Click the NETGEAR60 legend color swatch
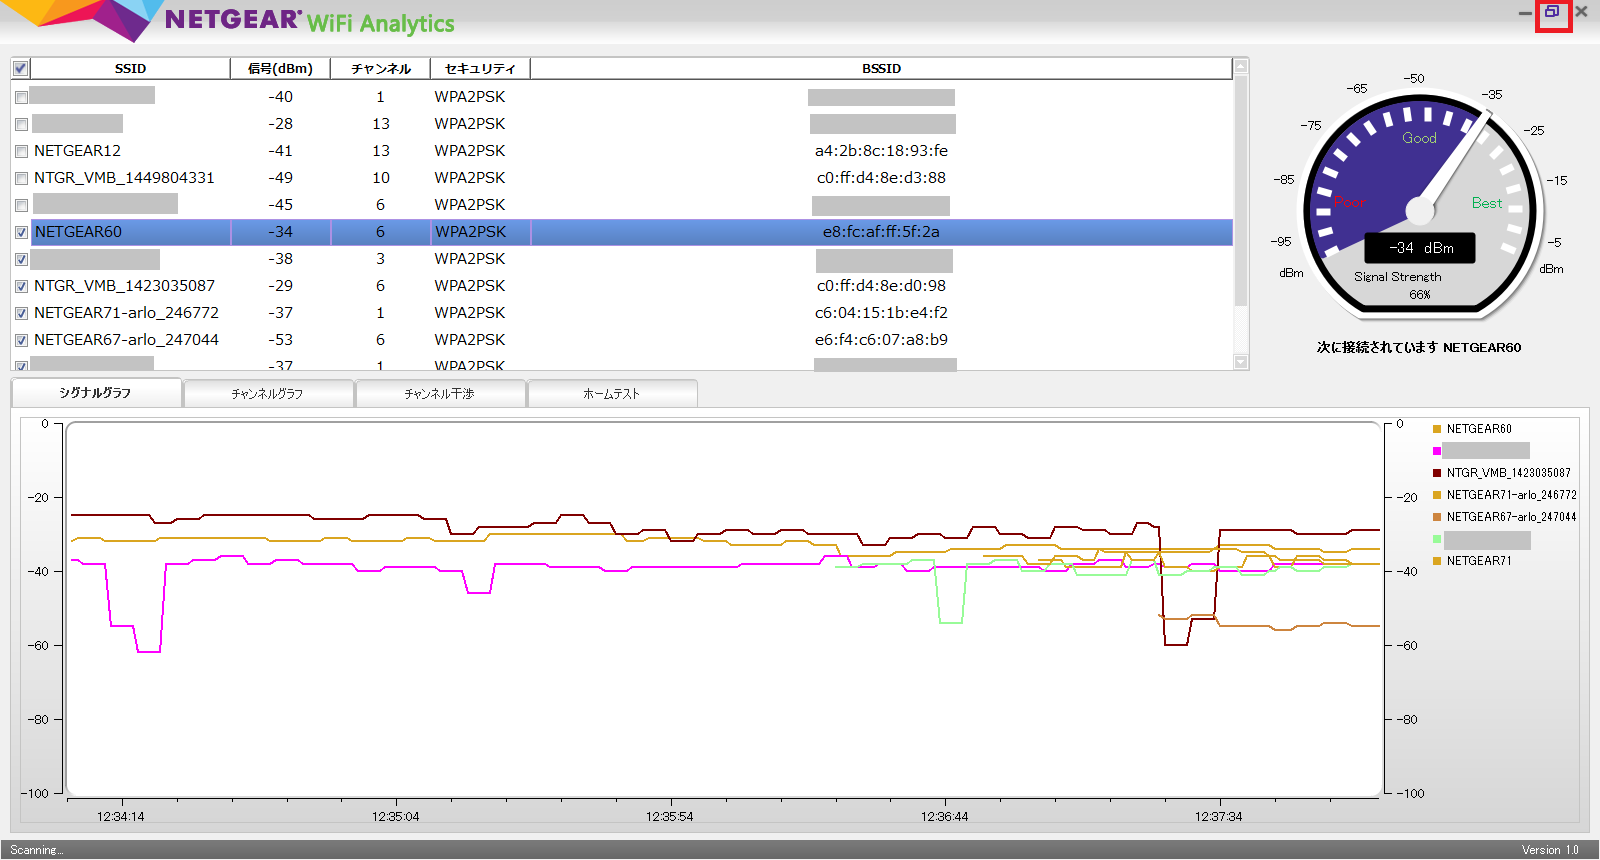Screen dimensions: 1600x860 pyautogui.click(x=1437, y=429)
